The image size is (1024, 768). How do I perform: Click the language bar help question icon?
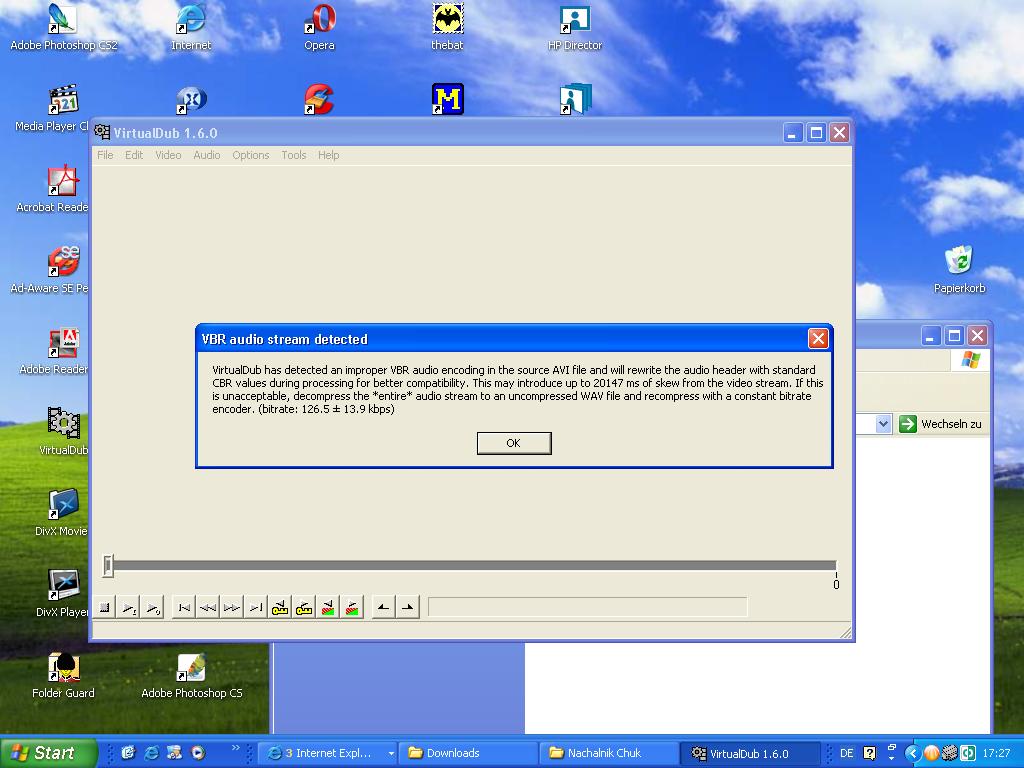click(x=869, y=753)
